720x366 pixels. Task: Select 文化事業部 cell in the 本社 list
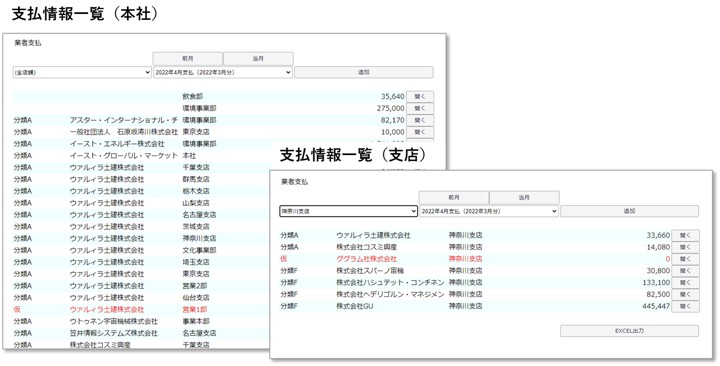click(199, 251)
